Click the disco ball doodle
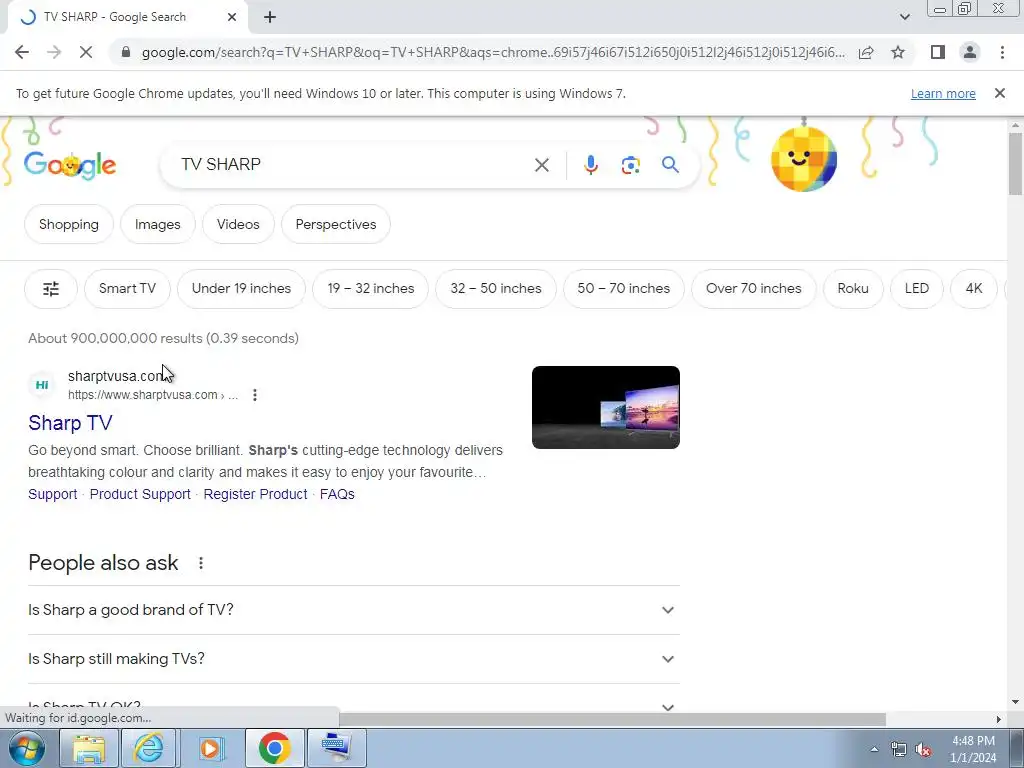 (x=803, y=158)
